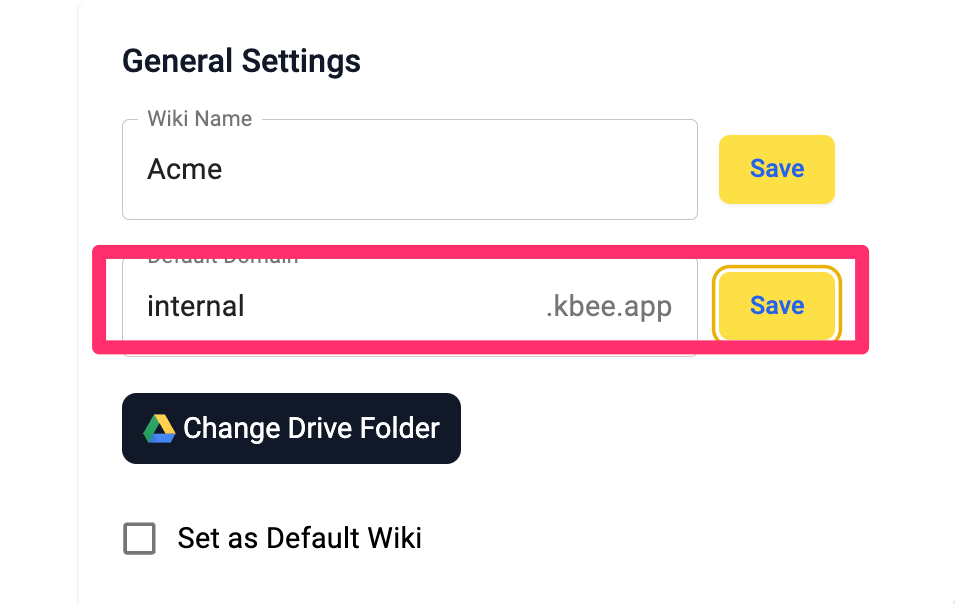Select the General Settings heading
This screenshot has width=956, height=604.
(x=241, y=62)
